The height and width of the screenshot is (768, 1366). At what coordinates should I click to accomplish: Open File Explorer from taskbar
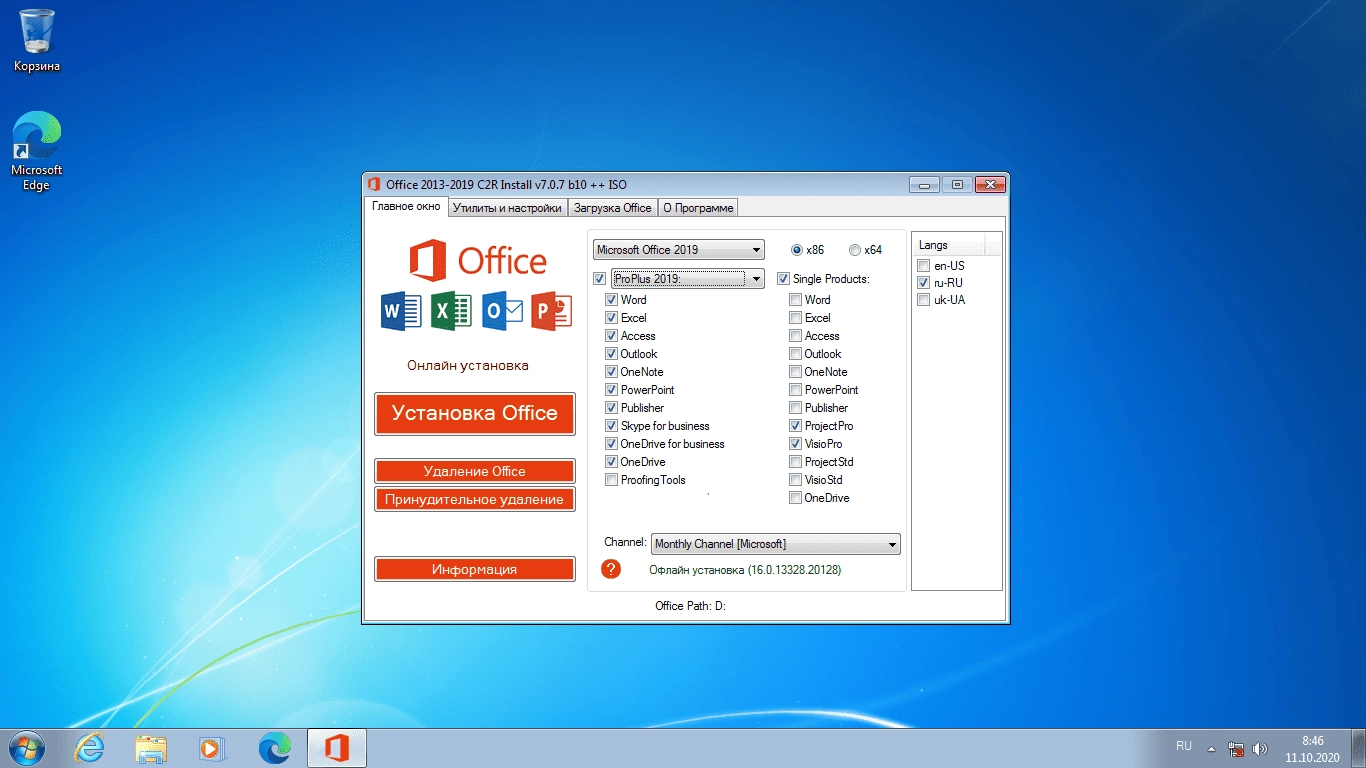pyautogui.click(x=151, y=748)
